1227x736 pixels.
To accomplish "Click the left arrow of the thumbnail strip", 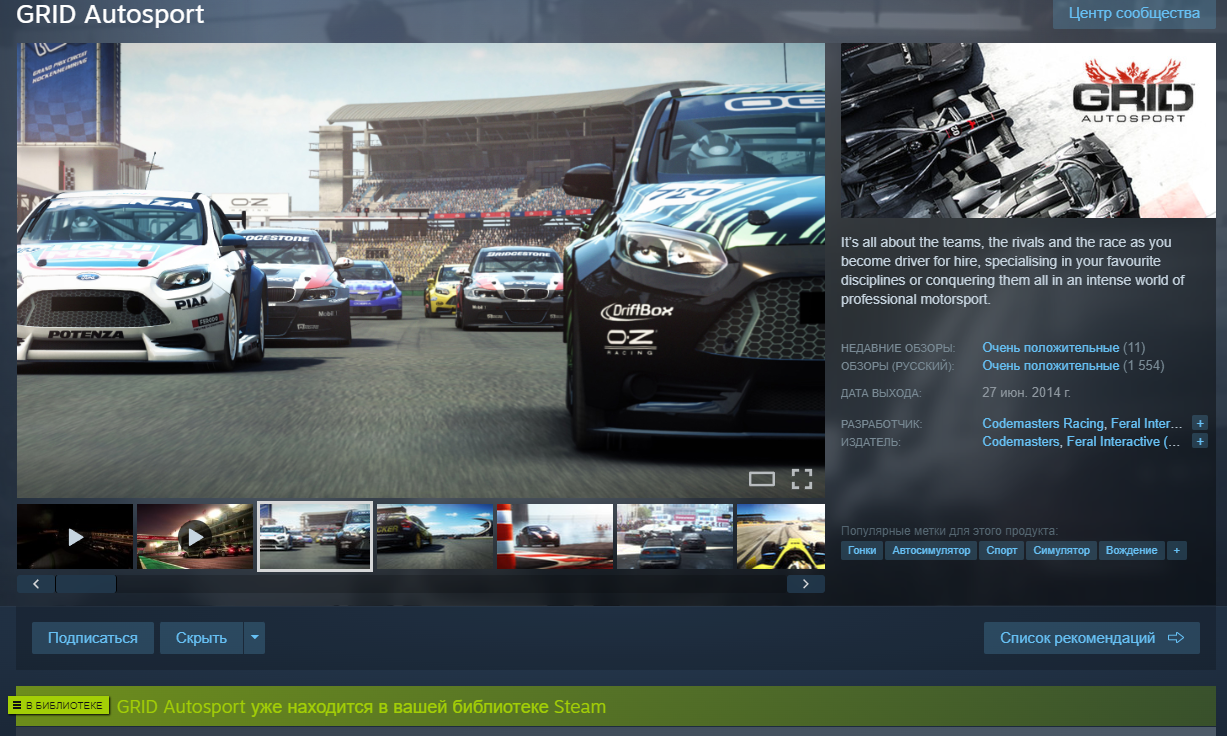I will 36,584.
